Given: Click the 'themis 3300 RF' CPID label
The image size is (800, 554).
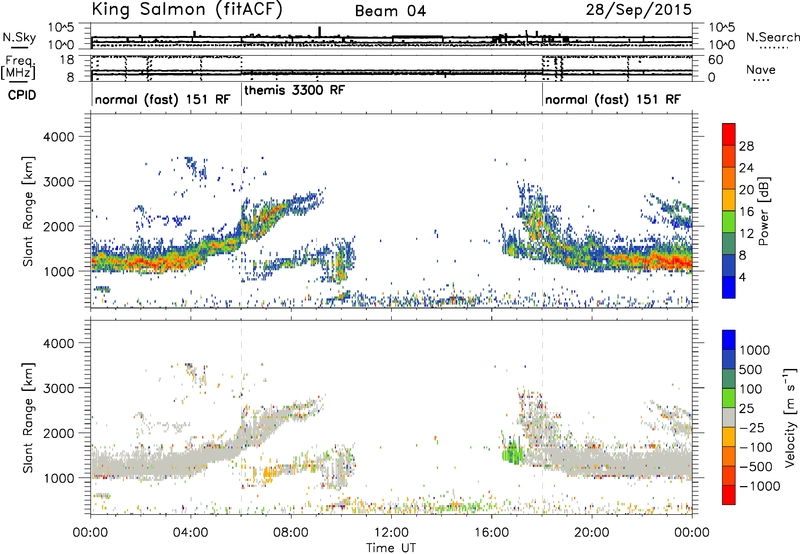Looking at the screenshot, I should click(x=294, y=90).
